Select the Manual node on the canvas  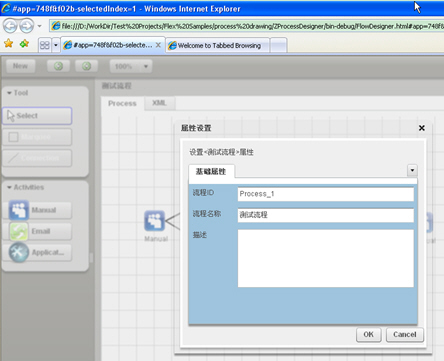pyautogui.click(x=155, y=221)
